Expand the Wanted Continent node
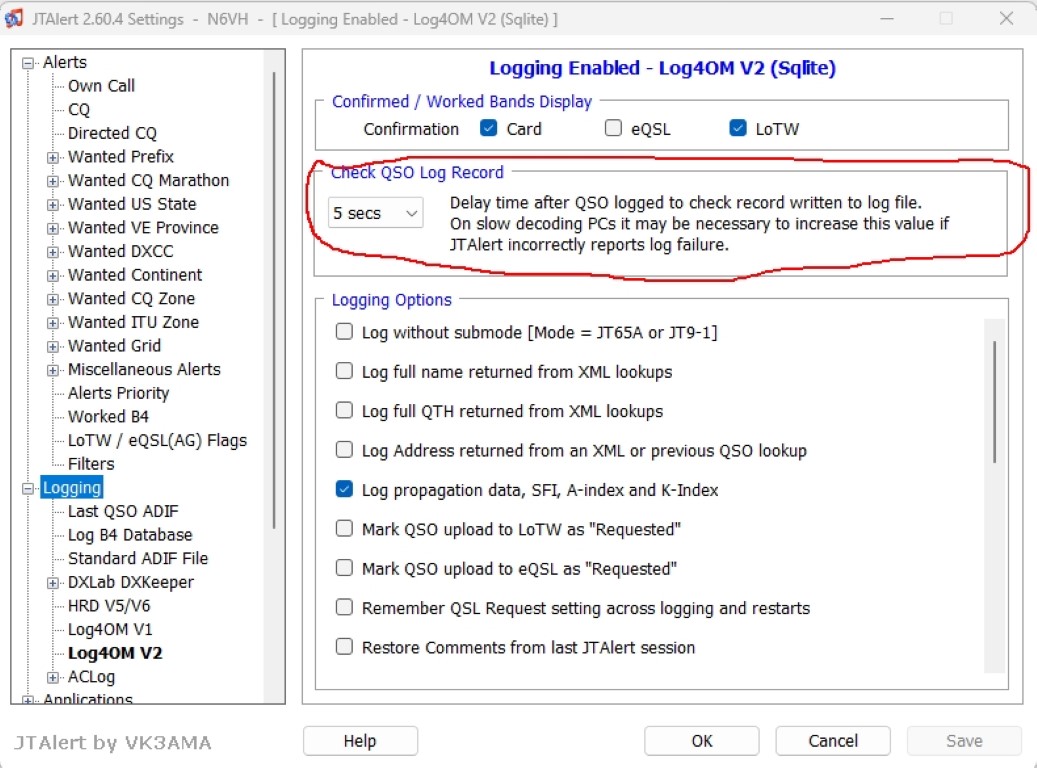Screen dimensions: 1037x768 52,276
